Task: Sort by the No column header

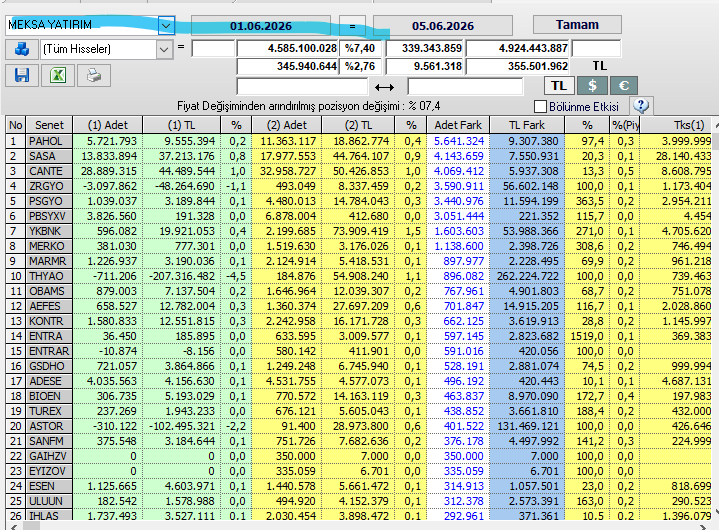Action: point(16,125)
